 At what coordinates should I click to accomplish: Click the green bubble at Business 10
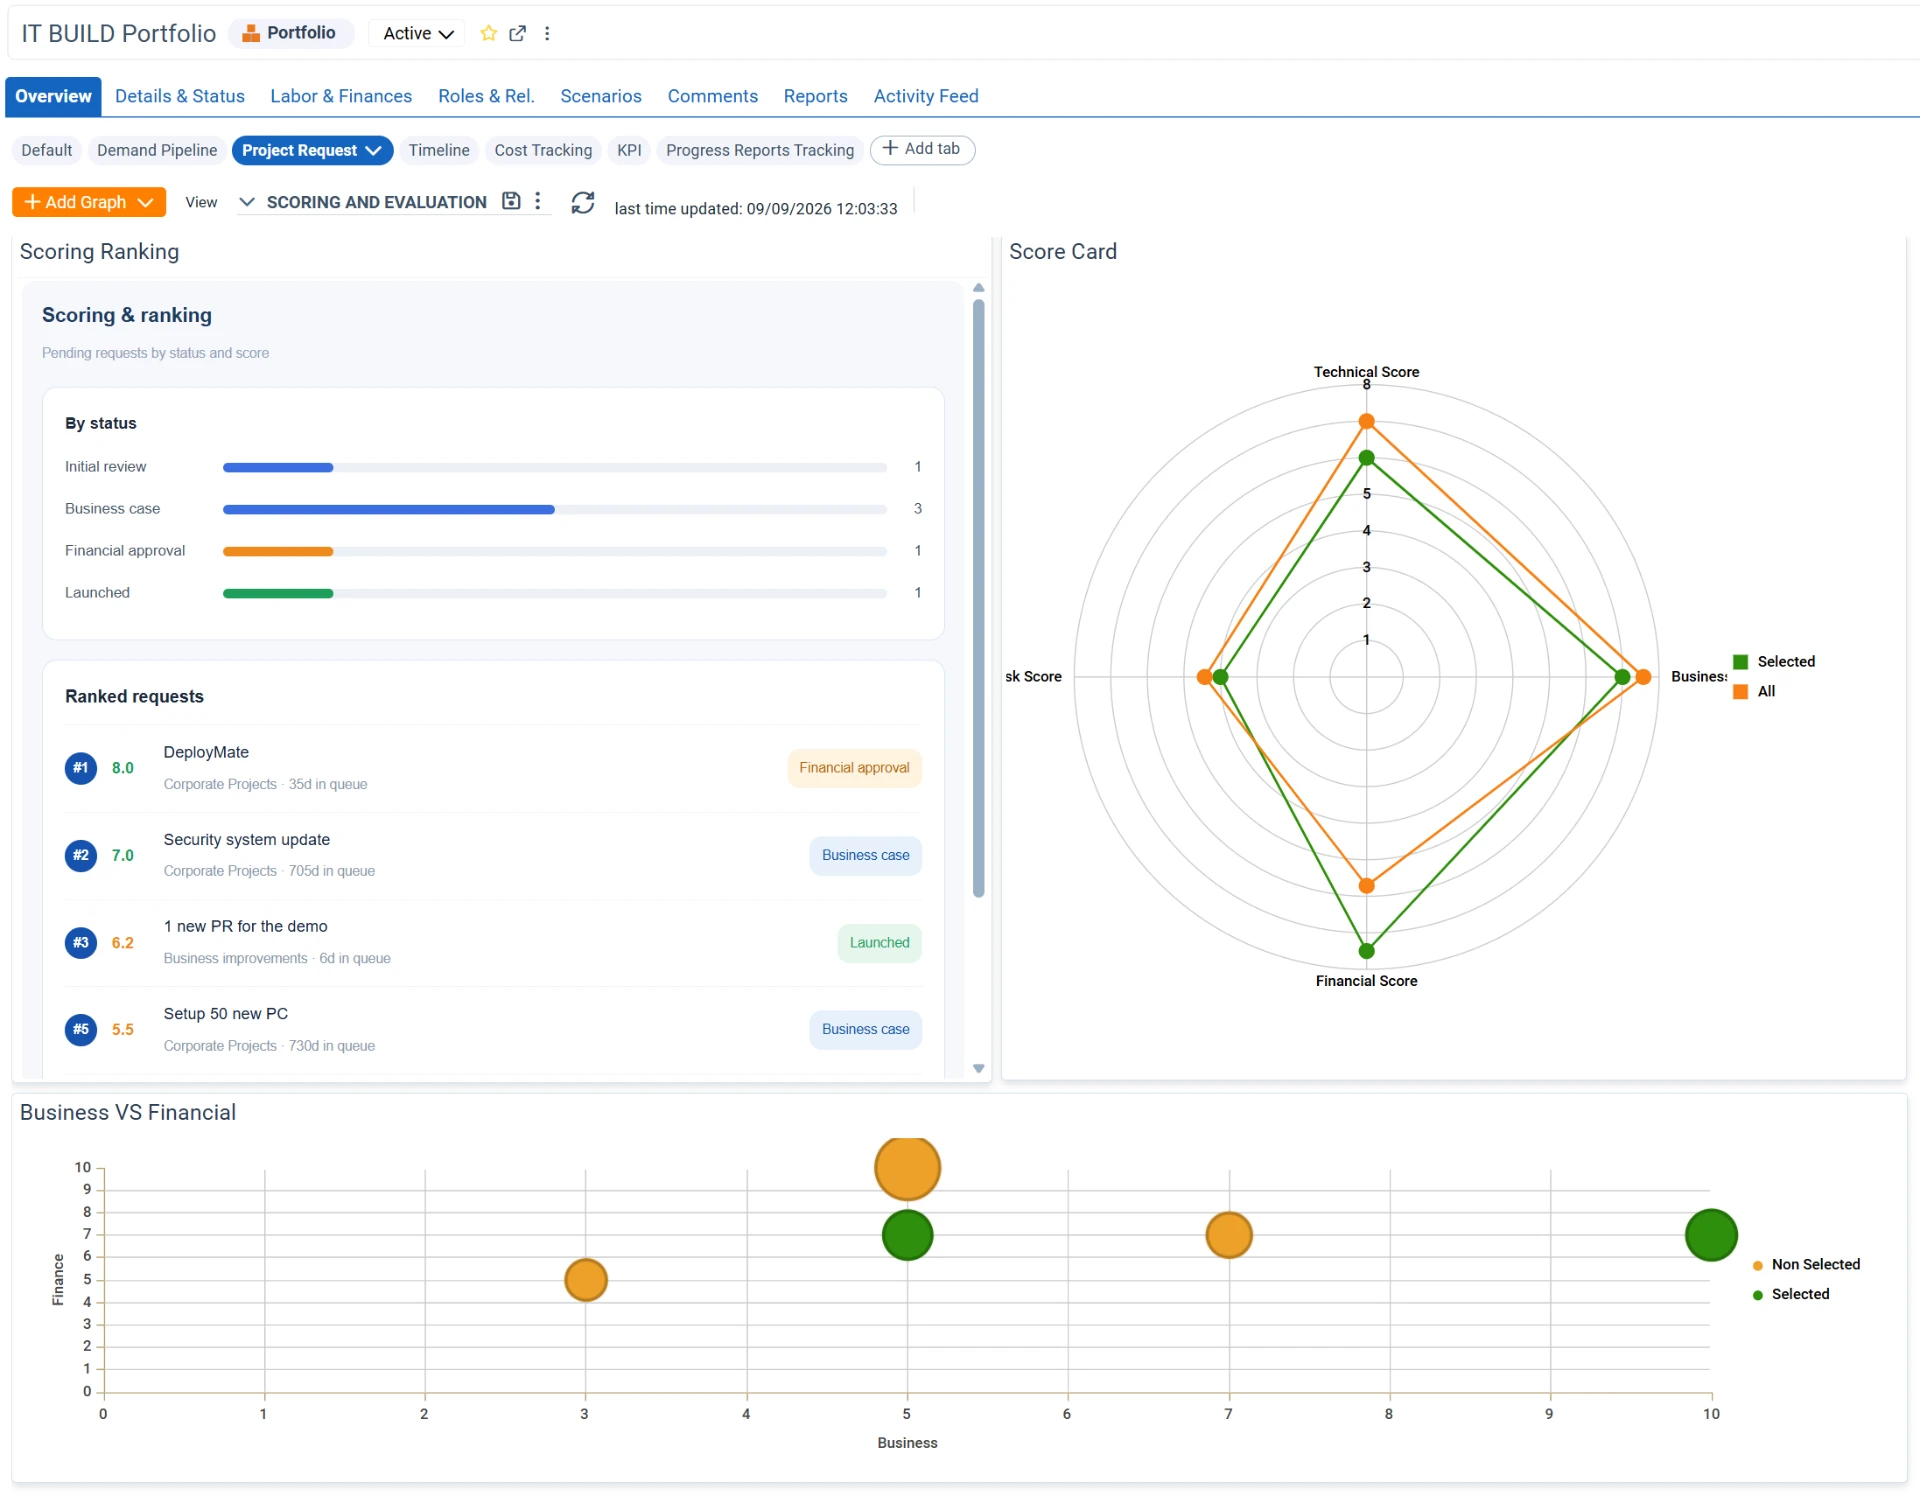1711,1235
